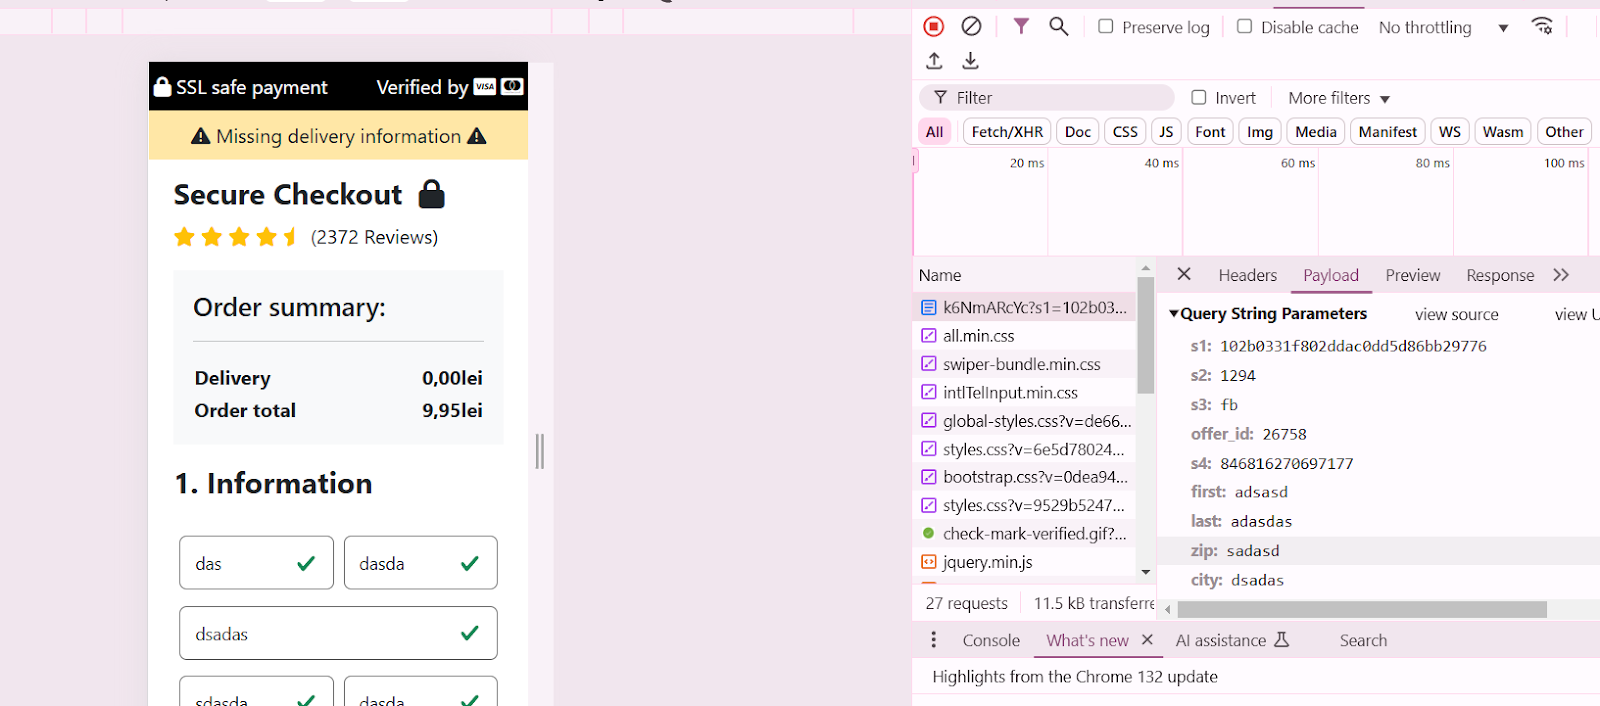Open network conditions wifi icon
The image size is (1600, 706).
pyautogui.click(x=1542, y=27)
